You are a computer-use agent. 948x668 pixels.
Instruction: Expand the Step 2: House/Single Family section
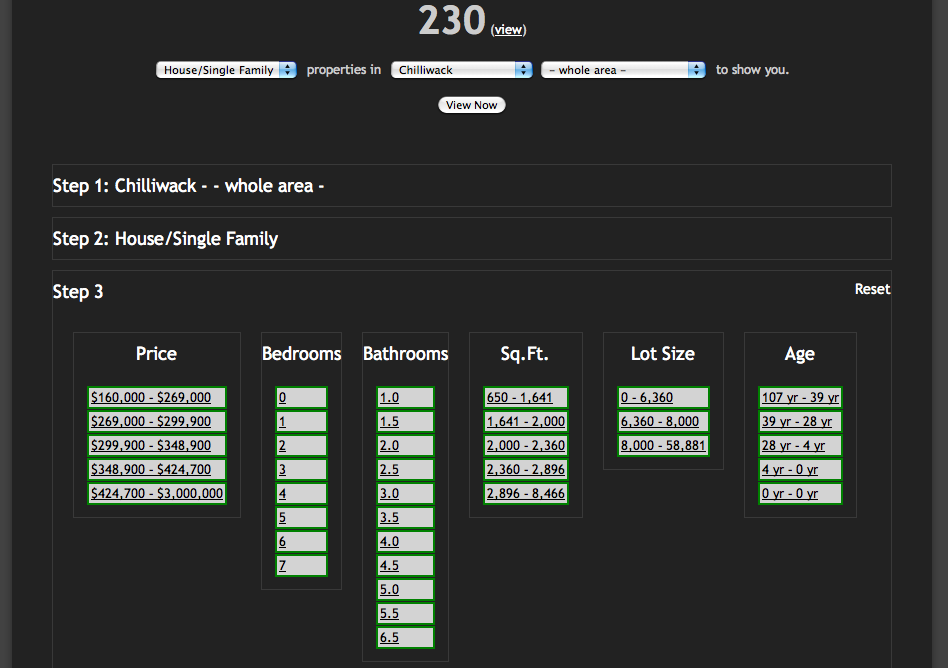[x=472, y=239]
